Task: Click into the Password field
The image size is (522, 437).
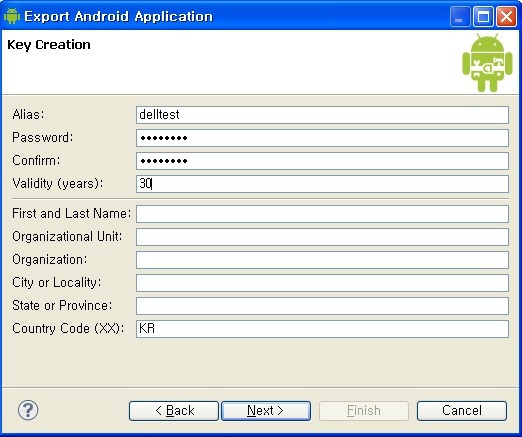Action: coord(322,138)
